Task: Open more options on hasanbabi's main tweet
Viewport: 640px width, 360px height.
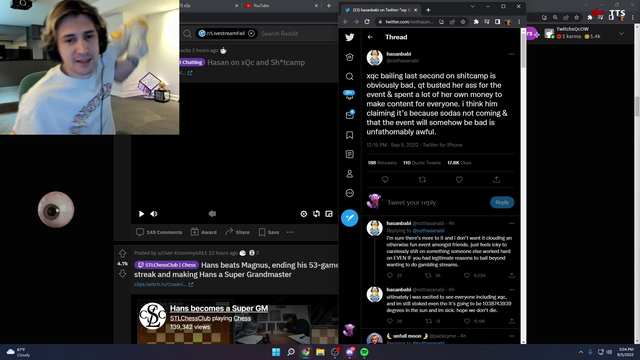Action: pyautogui.click(x=511, y=54)
